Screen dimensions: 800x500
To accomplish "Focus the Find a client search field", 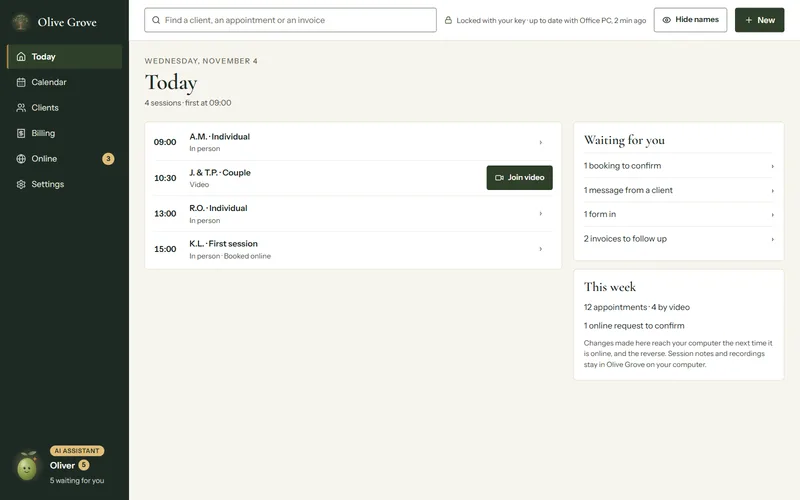I will (x=290, y=20).
